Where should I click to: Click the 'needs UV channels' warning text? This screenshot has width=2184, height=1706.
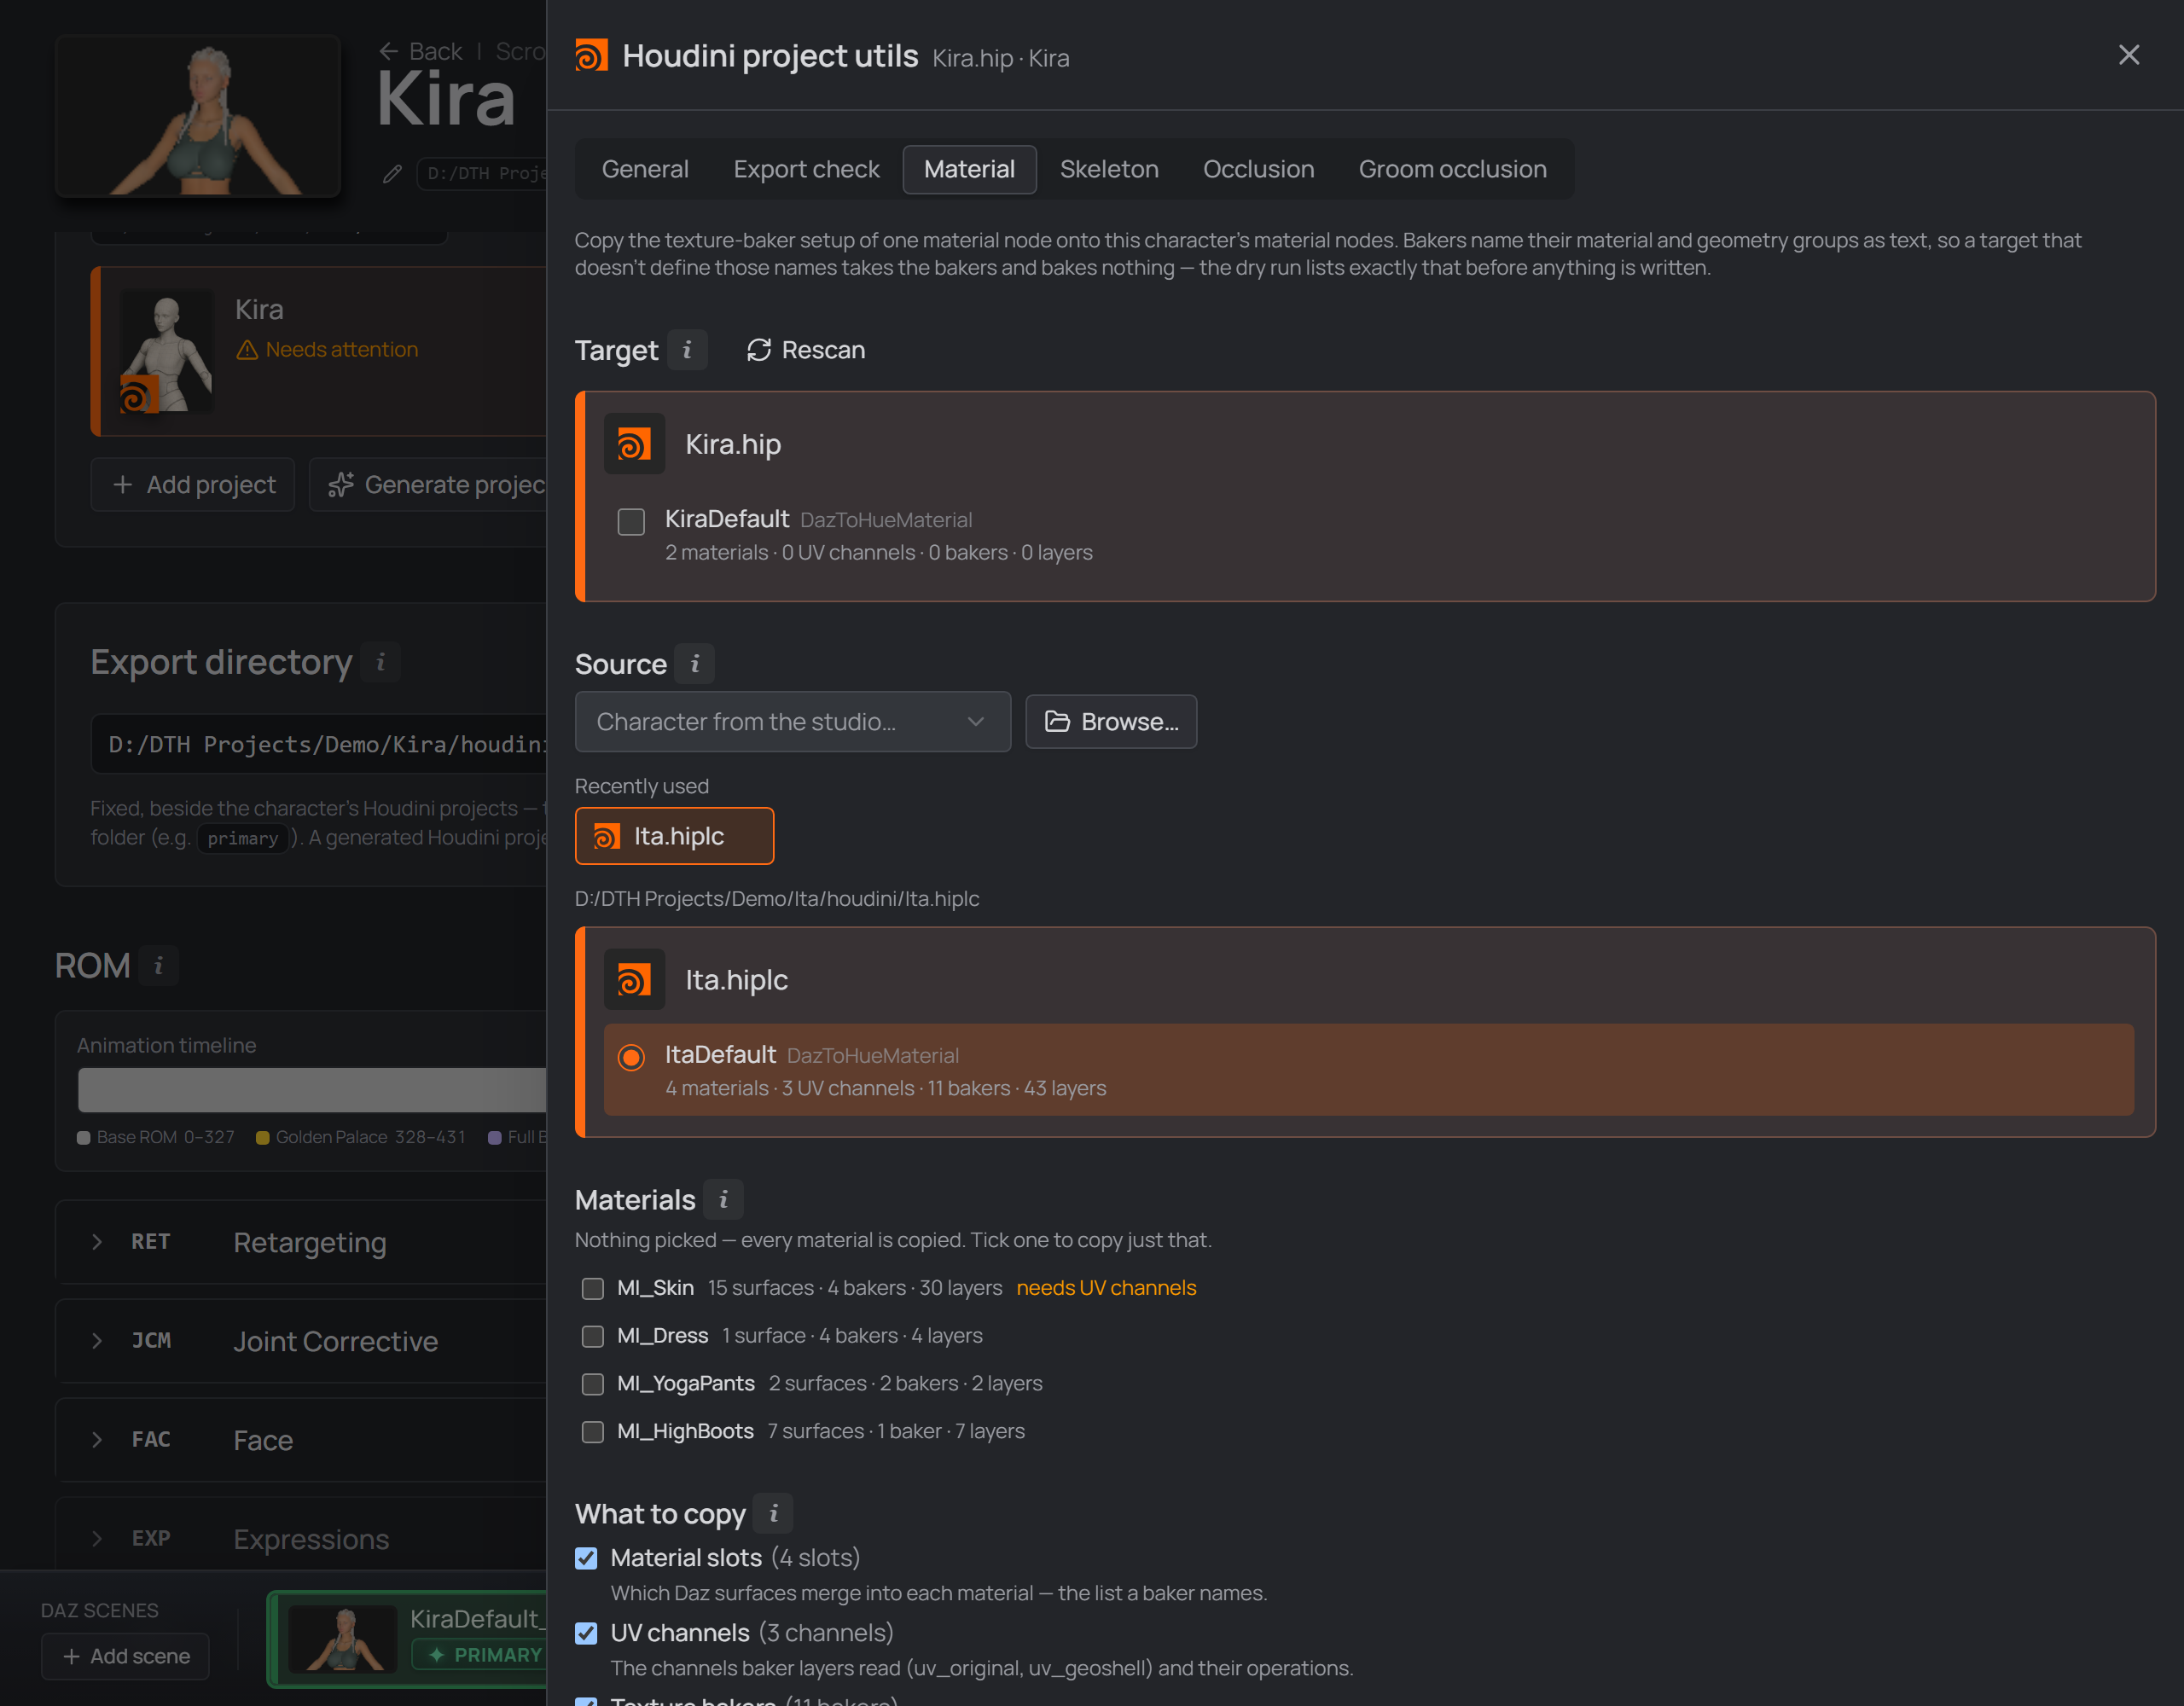click(1106, 1288)
